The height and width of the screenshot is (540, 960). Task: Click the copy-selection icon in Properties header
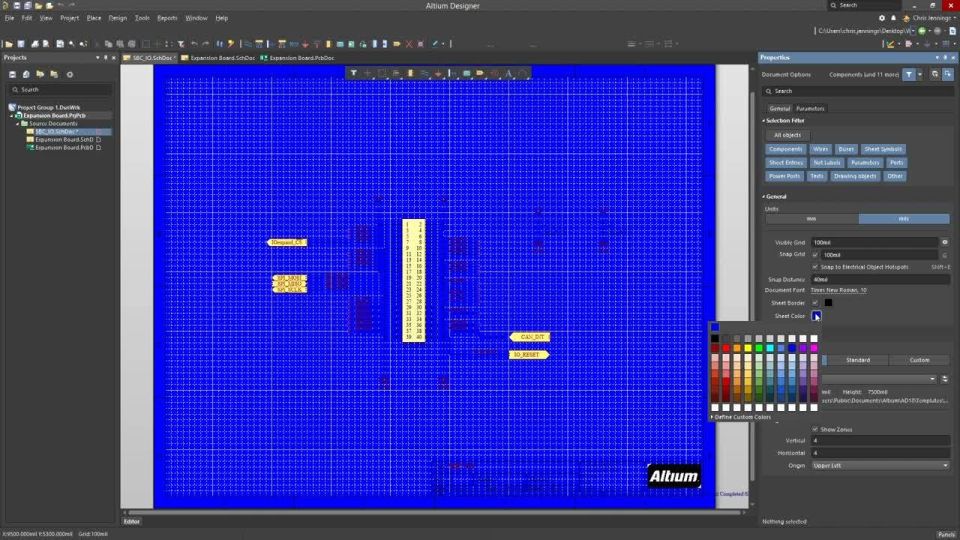tap(935, 74)
